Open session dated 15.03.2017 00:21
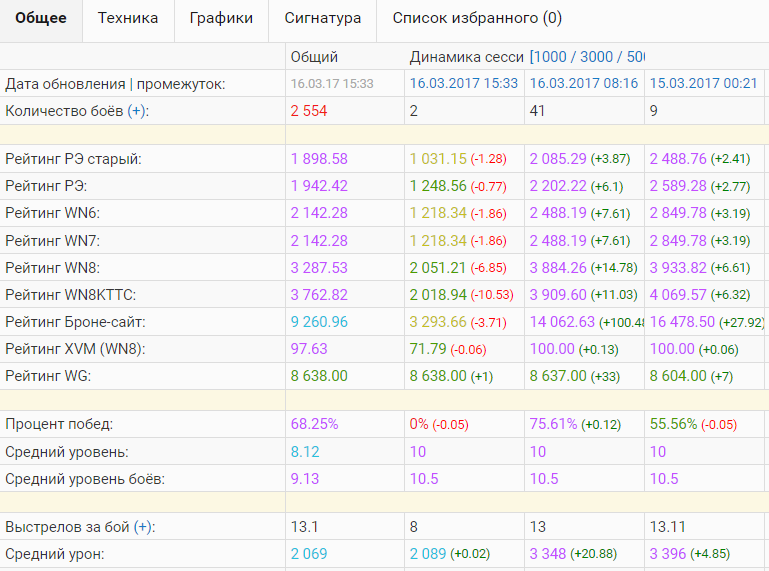The image size is (769, 571). click(704, 84)
